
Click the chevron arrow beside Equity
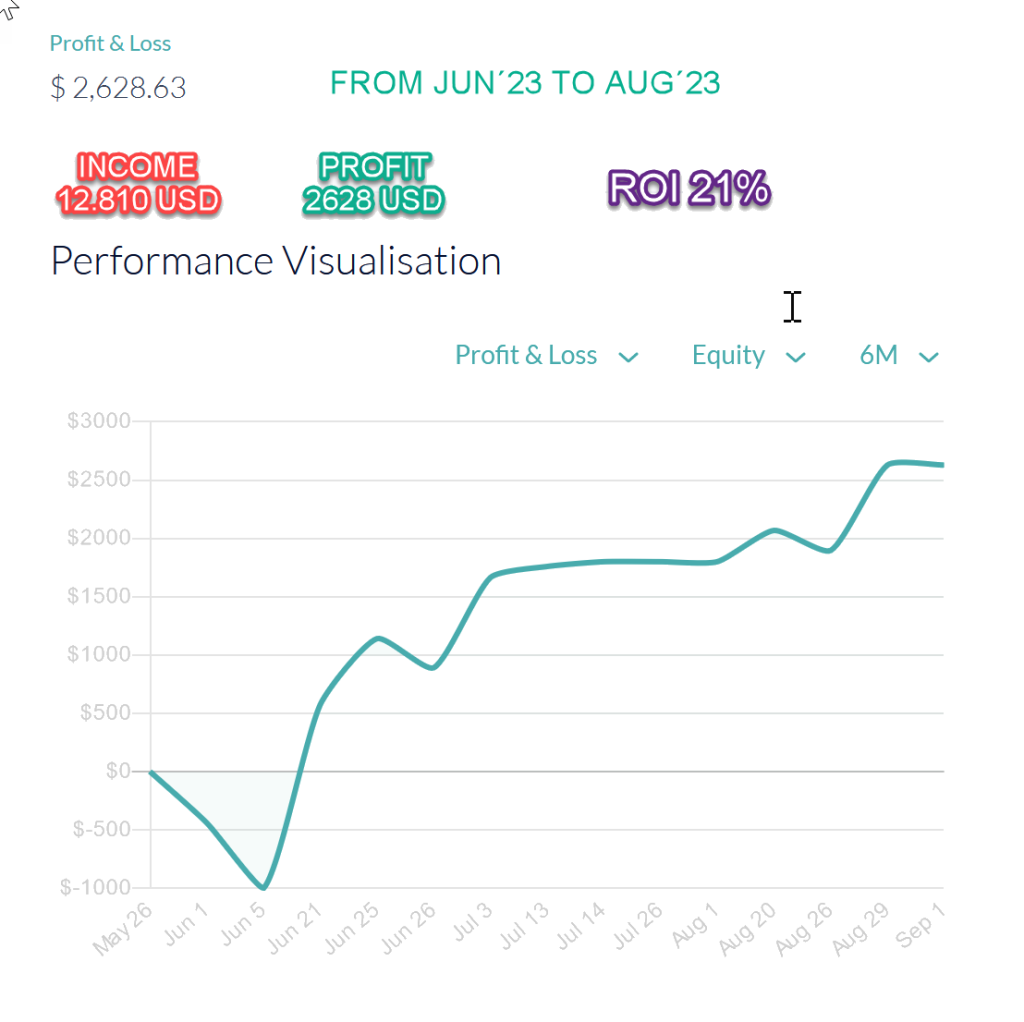[x=796, y=357]
